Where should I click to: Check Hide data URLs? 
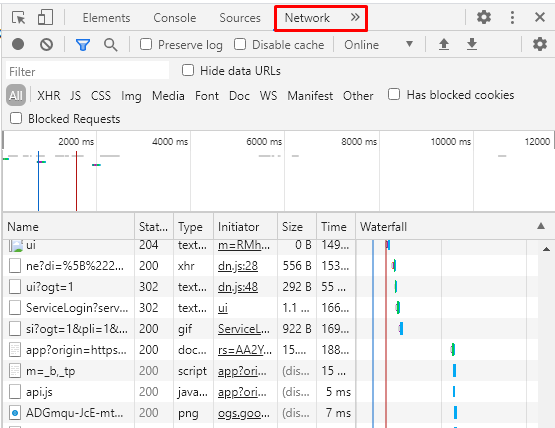(188, 70)
